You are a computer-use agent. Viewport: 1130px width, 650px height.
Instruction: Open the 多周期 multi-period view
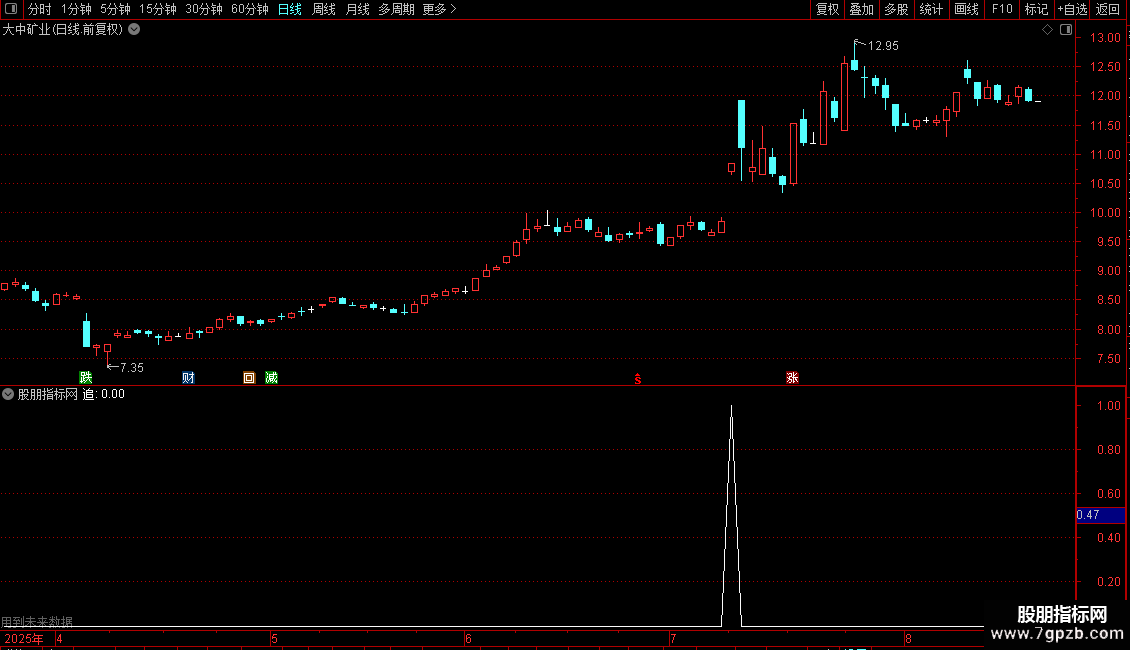tap(396, 9)
